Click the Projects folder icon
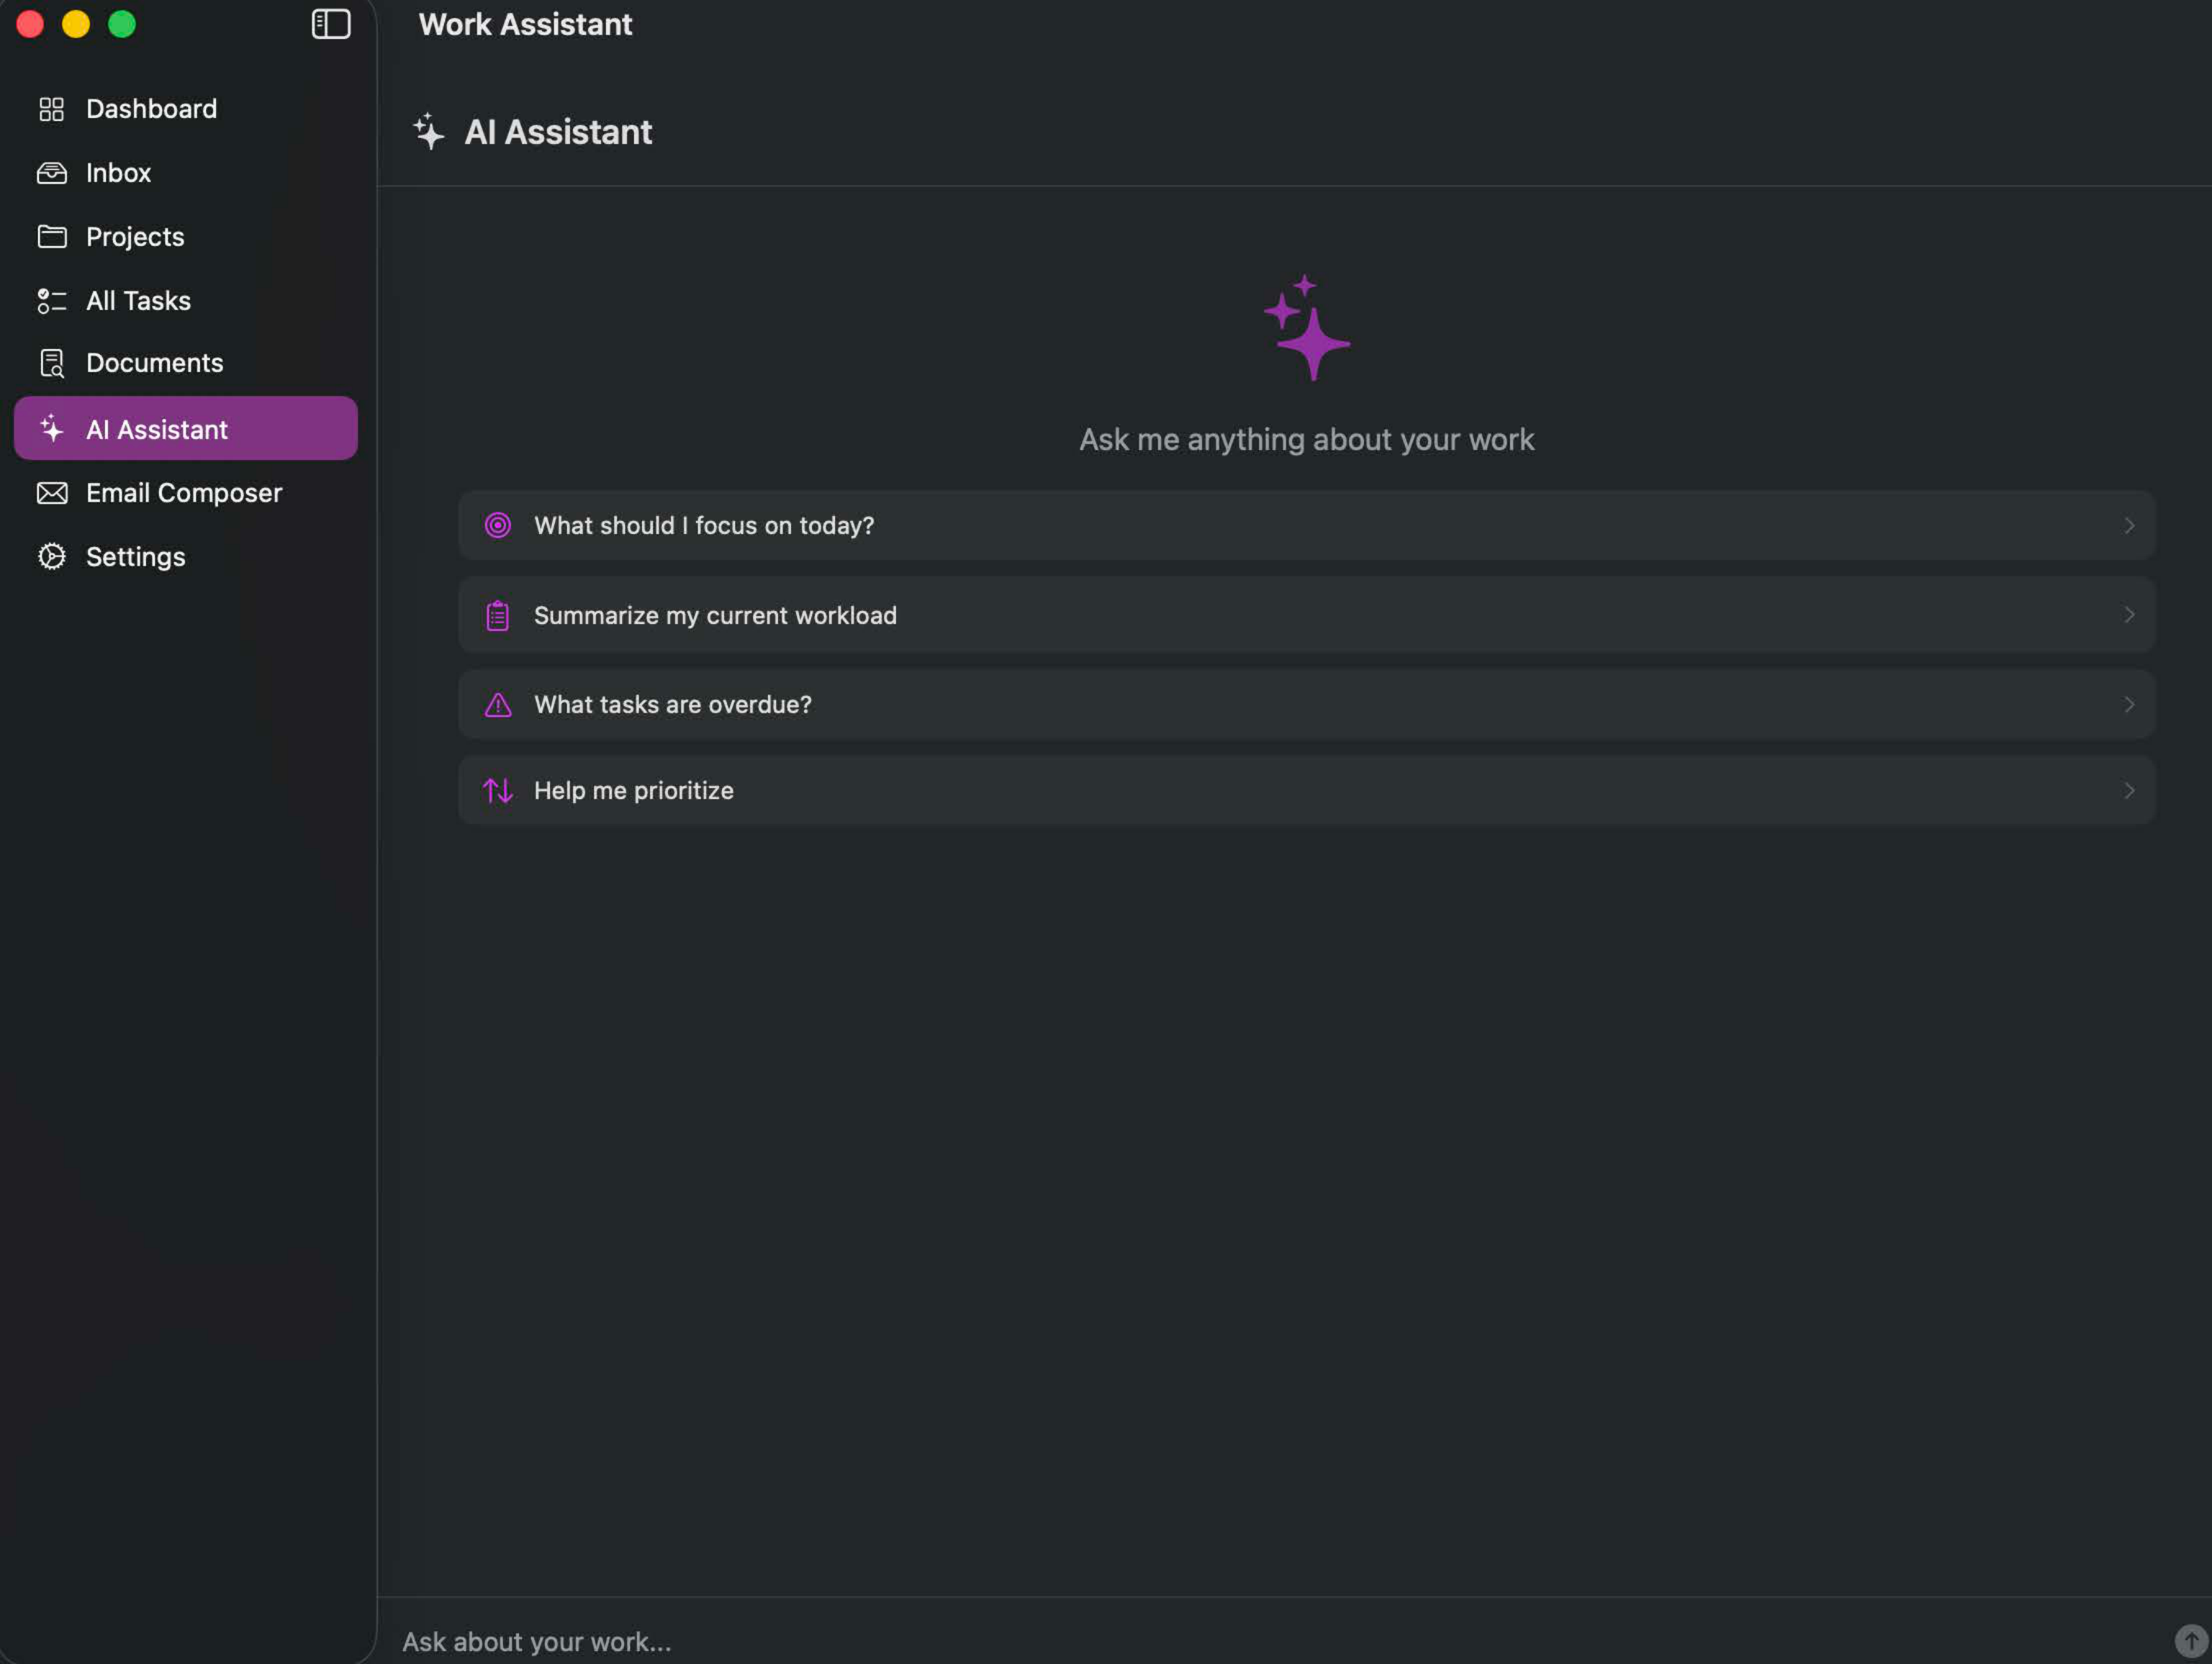The height and width of the screenshot is (1664, 2212). point(52,237)
